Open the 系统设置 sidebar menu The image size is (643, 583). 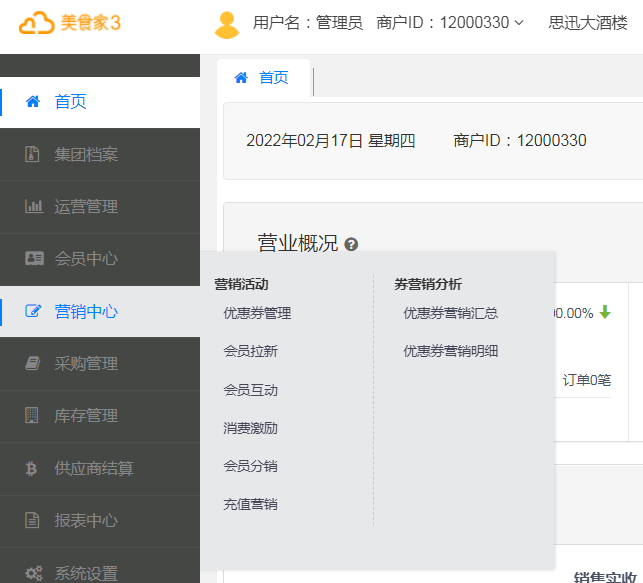click(86, 573)
